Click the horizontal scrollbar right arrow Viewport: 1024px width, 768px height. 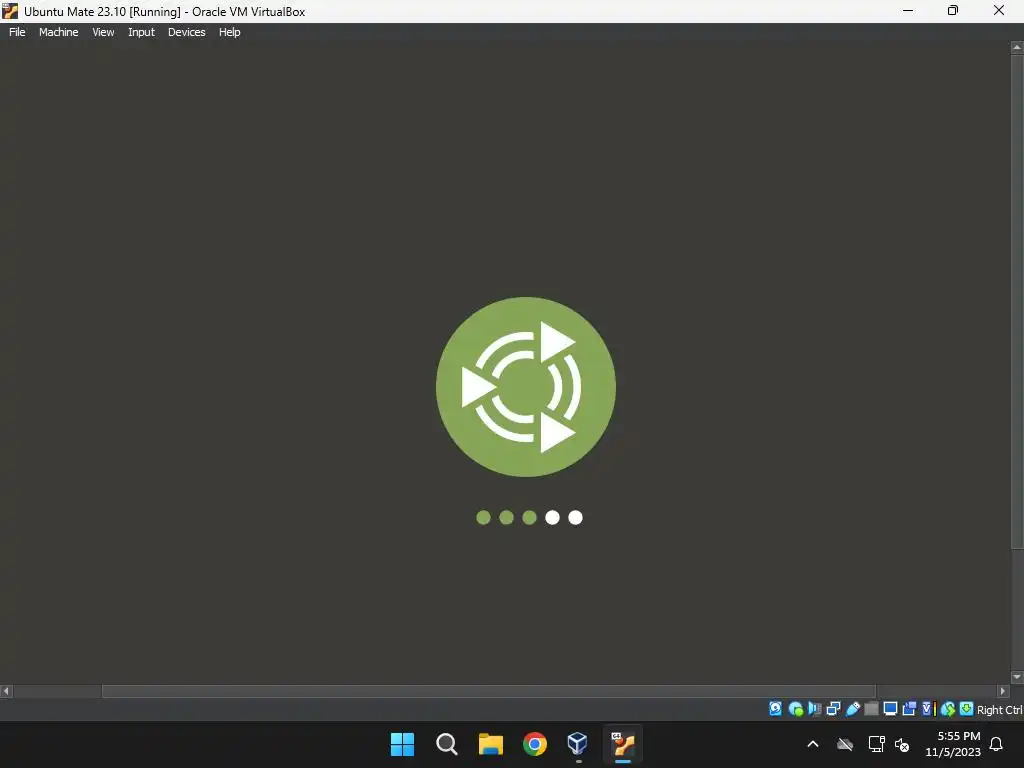tap(1003, 691)
